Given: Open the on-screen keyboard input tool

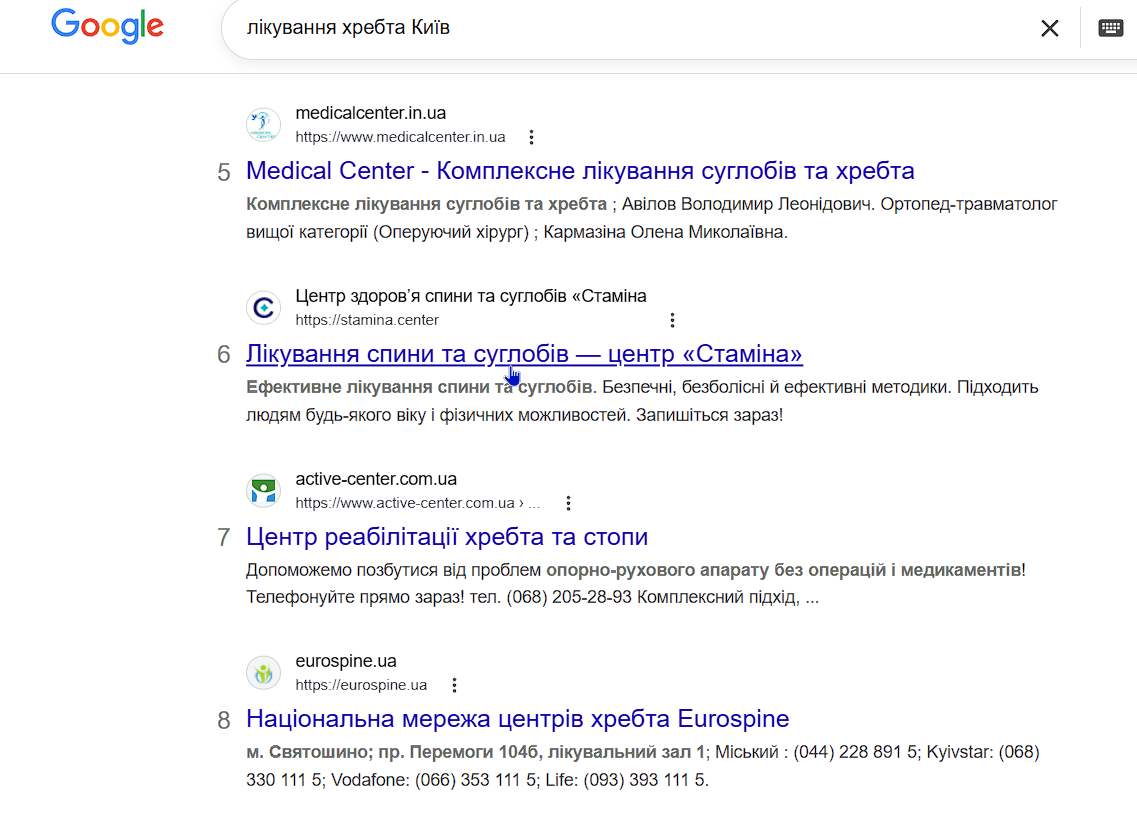Looking at the screenshot, I should (1110, 28).
